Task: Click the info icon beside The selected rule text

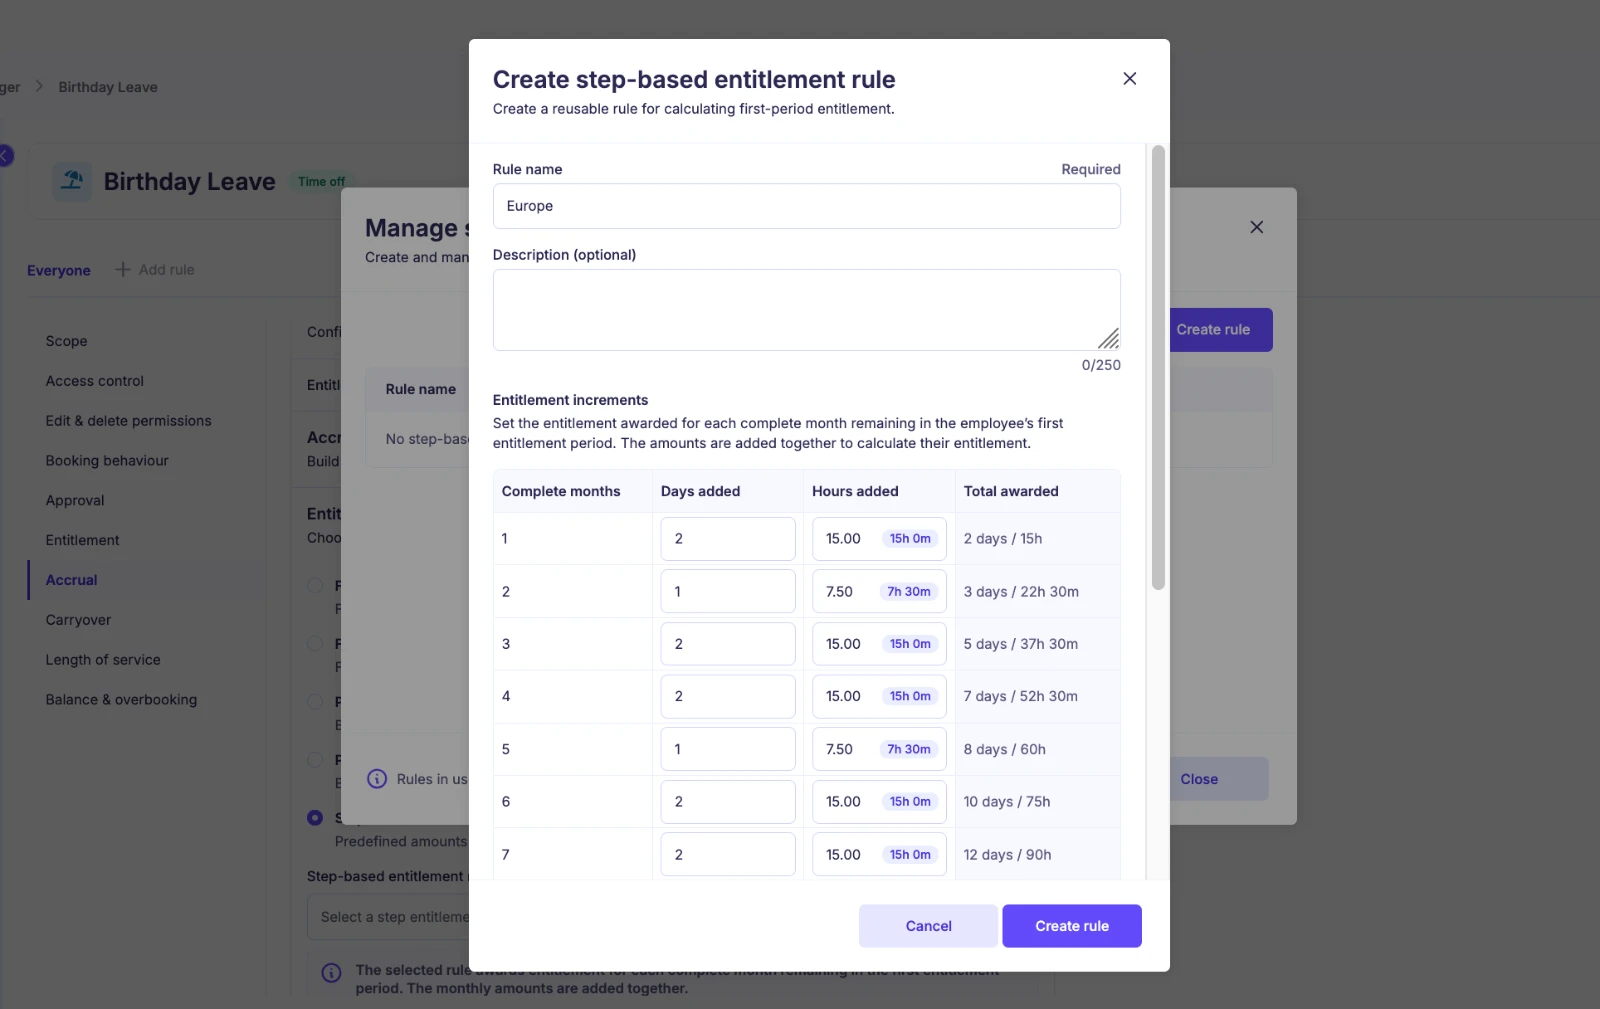Action: tap(331, 973)
